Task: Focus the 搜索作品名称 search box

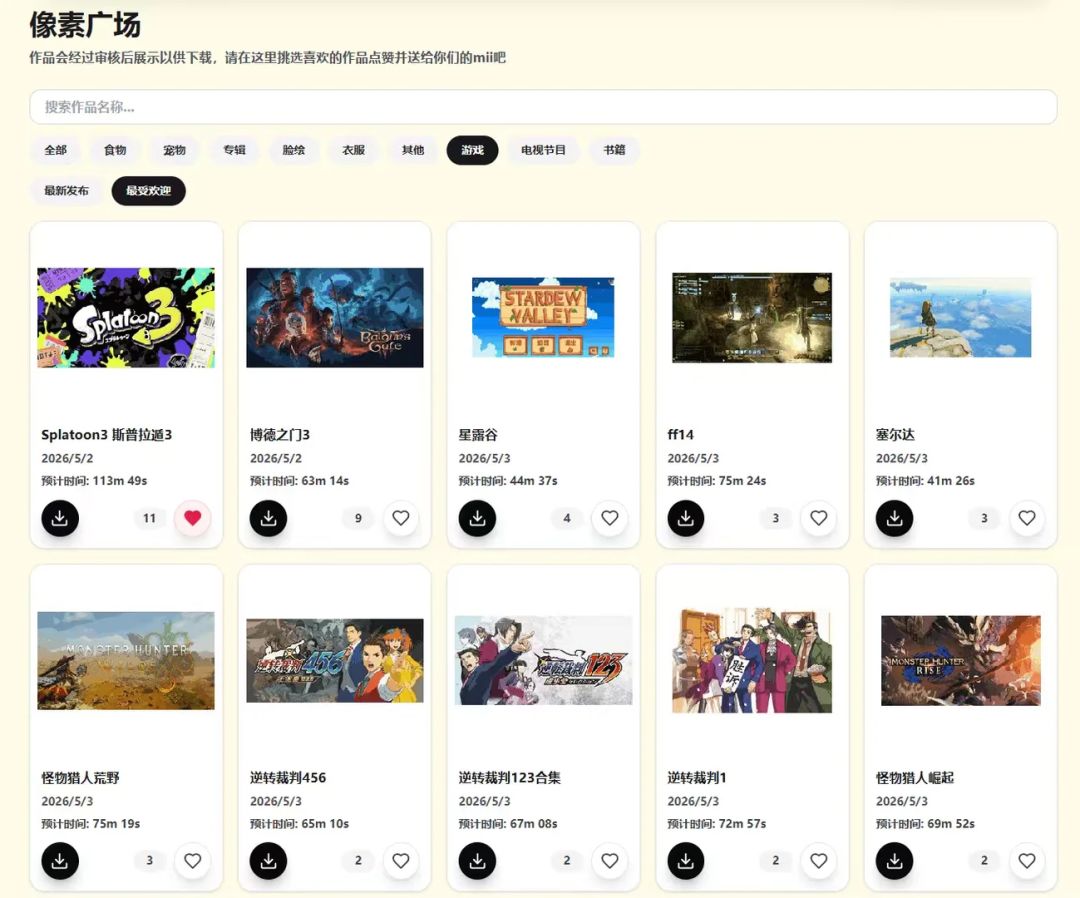Action: click(x=543, y=107)
